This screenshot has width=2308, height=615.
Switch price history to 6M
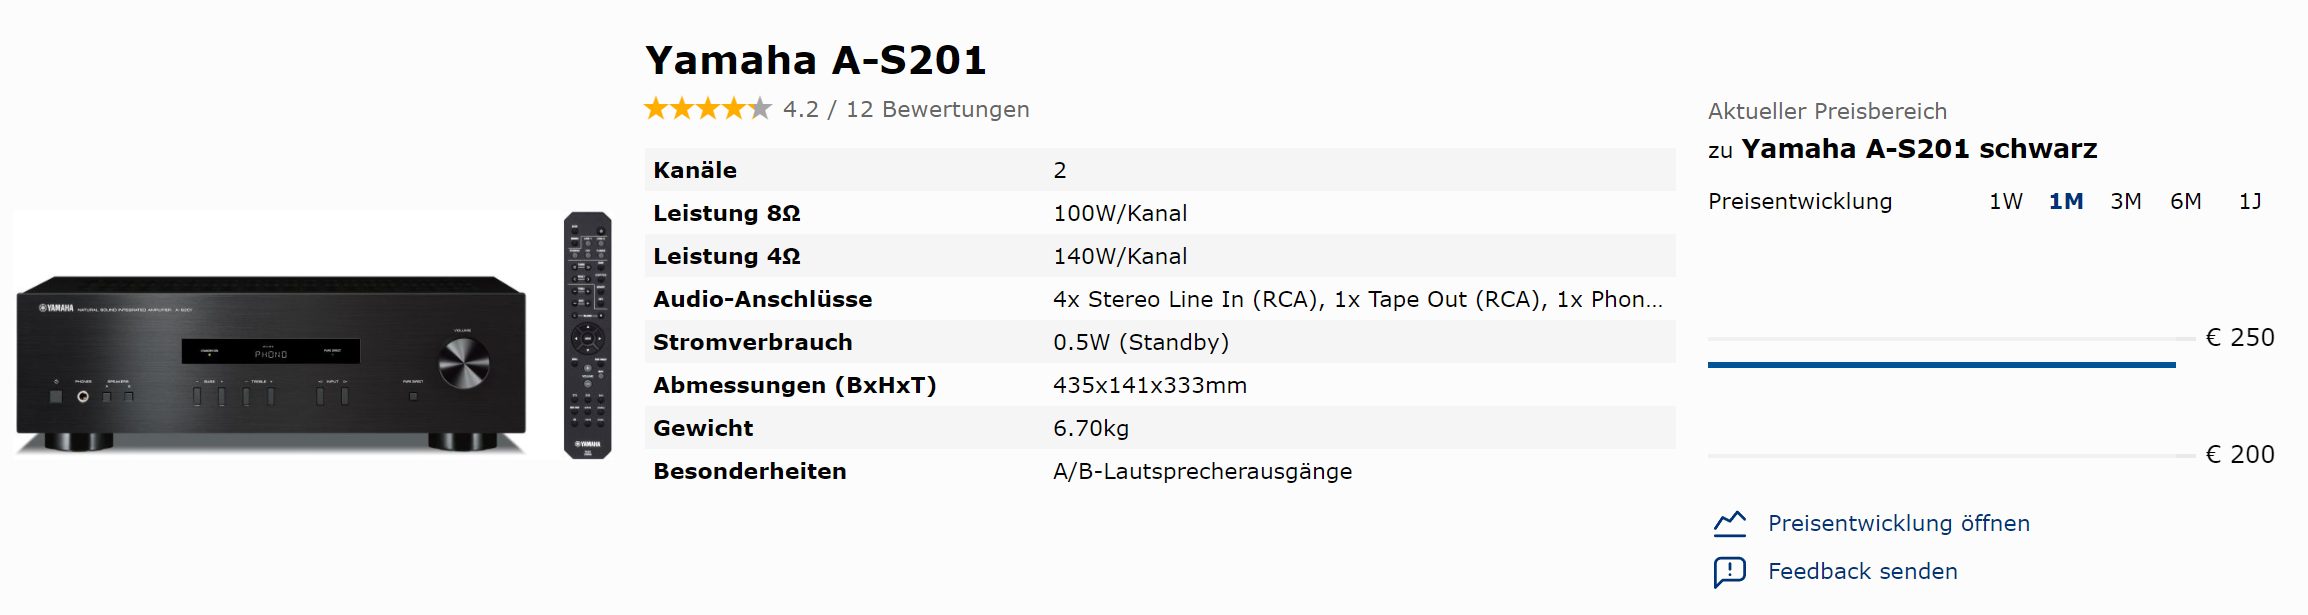[x=2186, y=201]
